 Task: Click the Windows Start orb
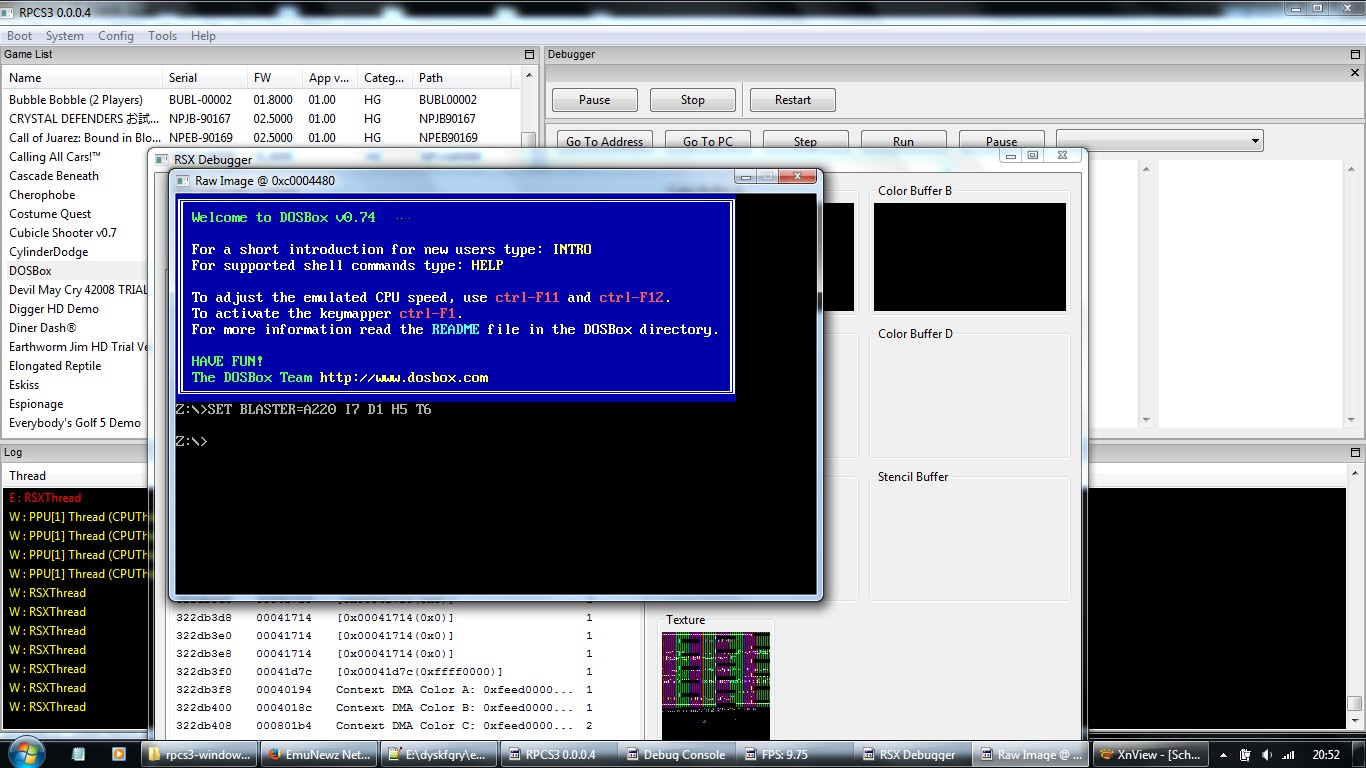24,752
